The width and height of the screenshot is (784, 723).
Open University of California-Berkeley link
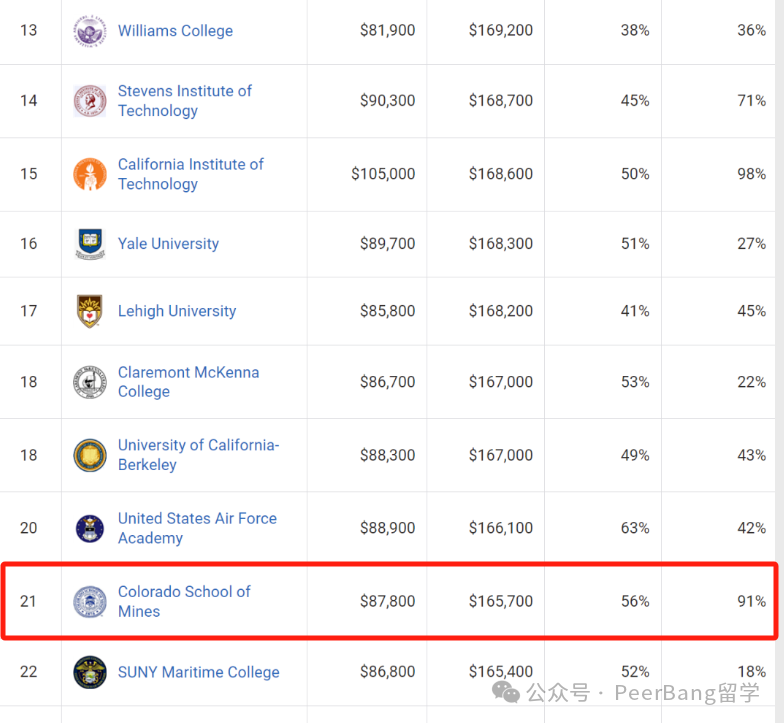pos(198,454)
